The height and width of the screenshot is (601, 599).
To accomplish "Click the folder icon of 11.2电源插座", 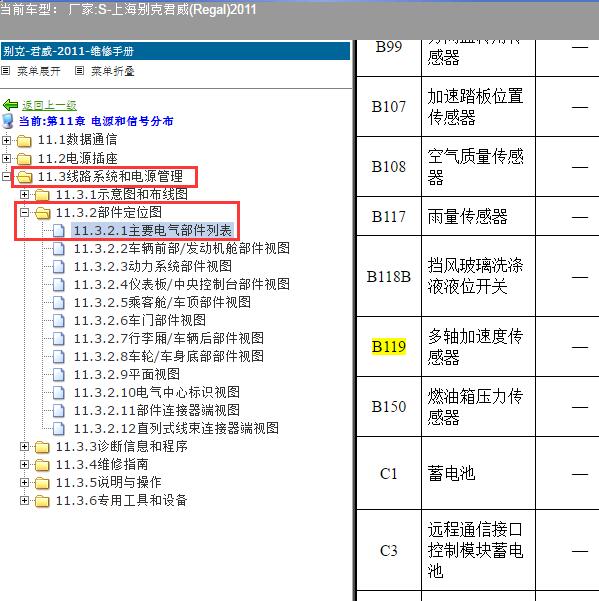I will [24, 159].
